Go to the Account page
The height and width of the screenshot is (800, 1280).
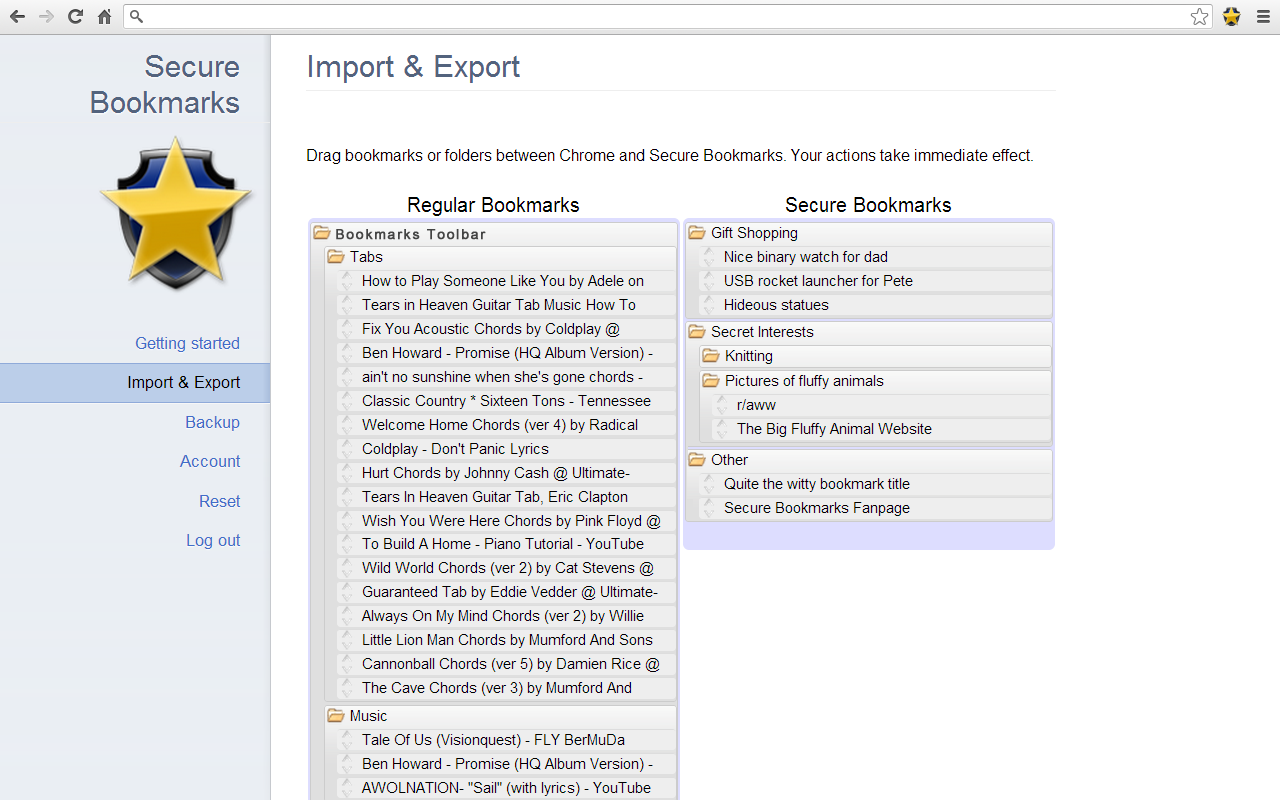210,461
